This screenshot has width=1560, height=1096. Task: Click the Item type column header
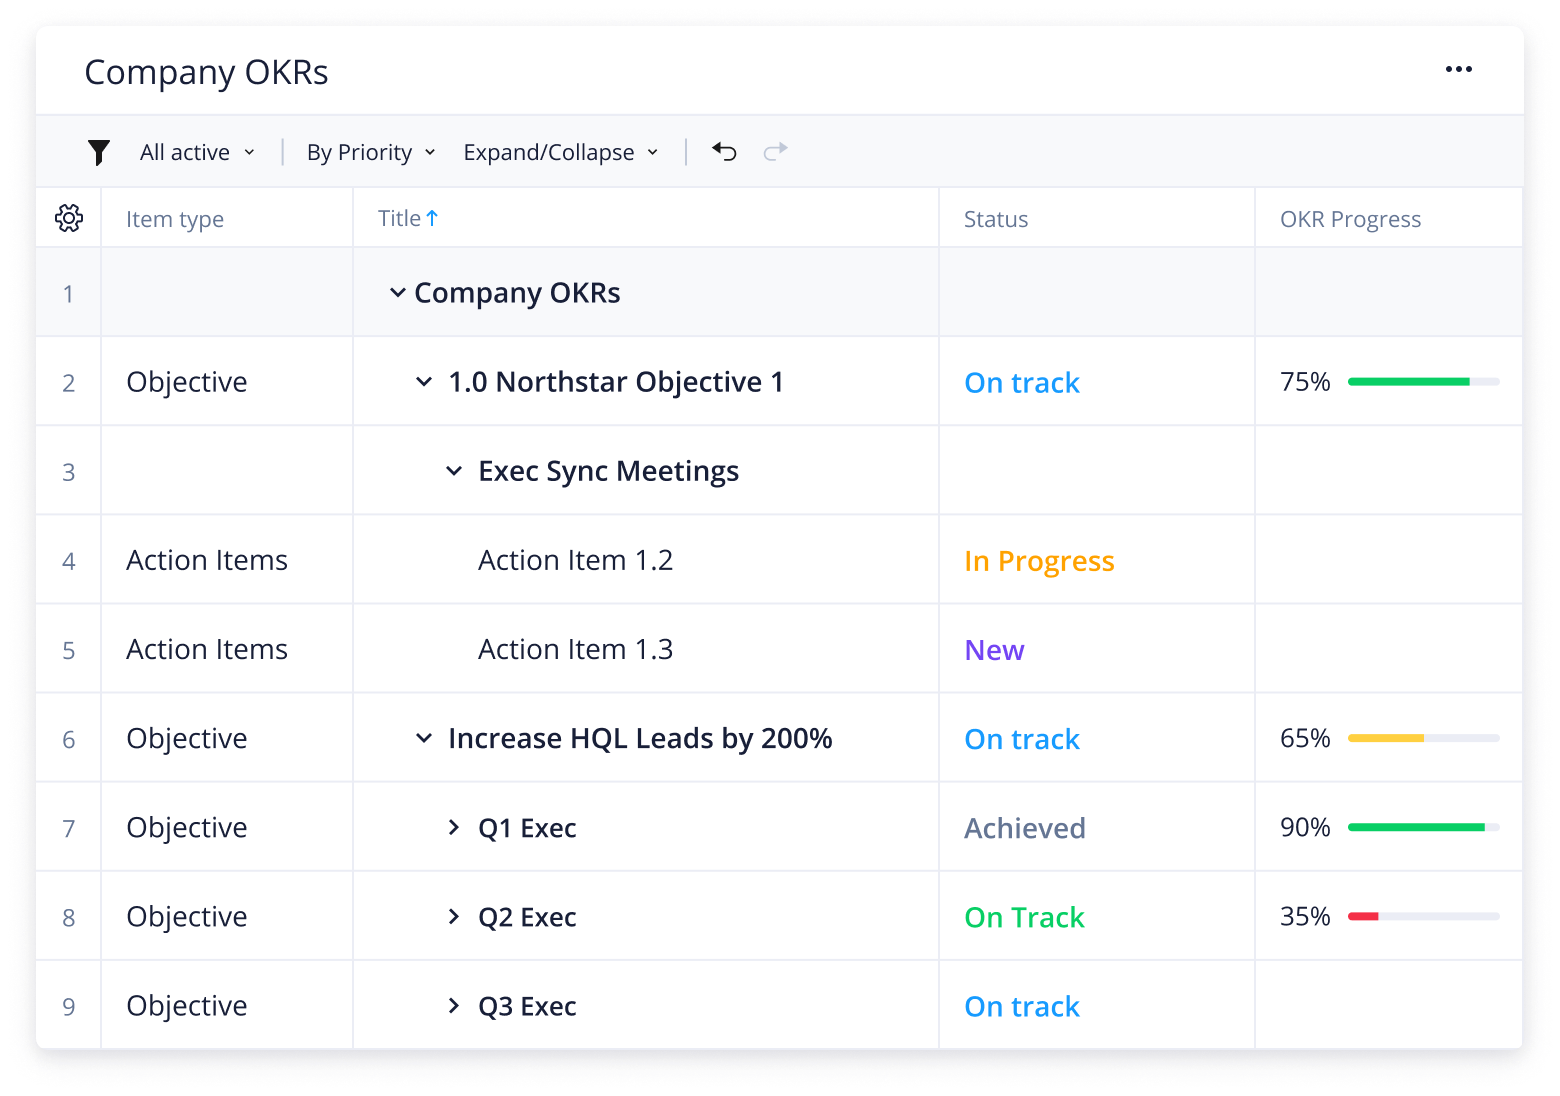coord(175,219)
